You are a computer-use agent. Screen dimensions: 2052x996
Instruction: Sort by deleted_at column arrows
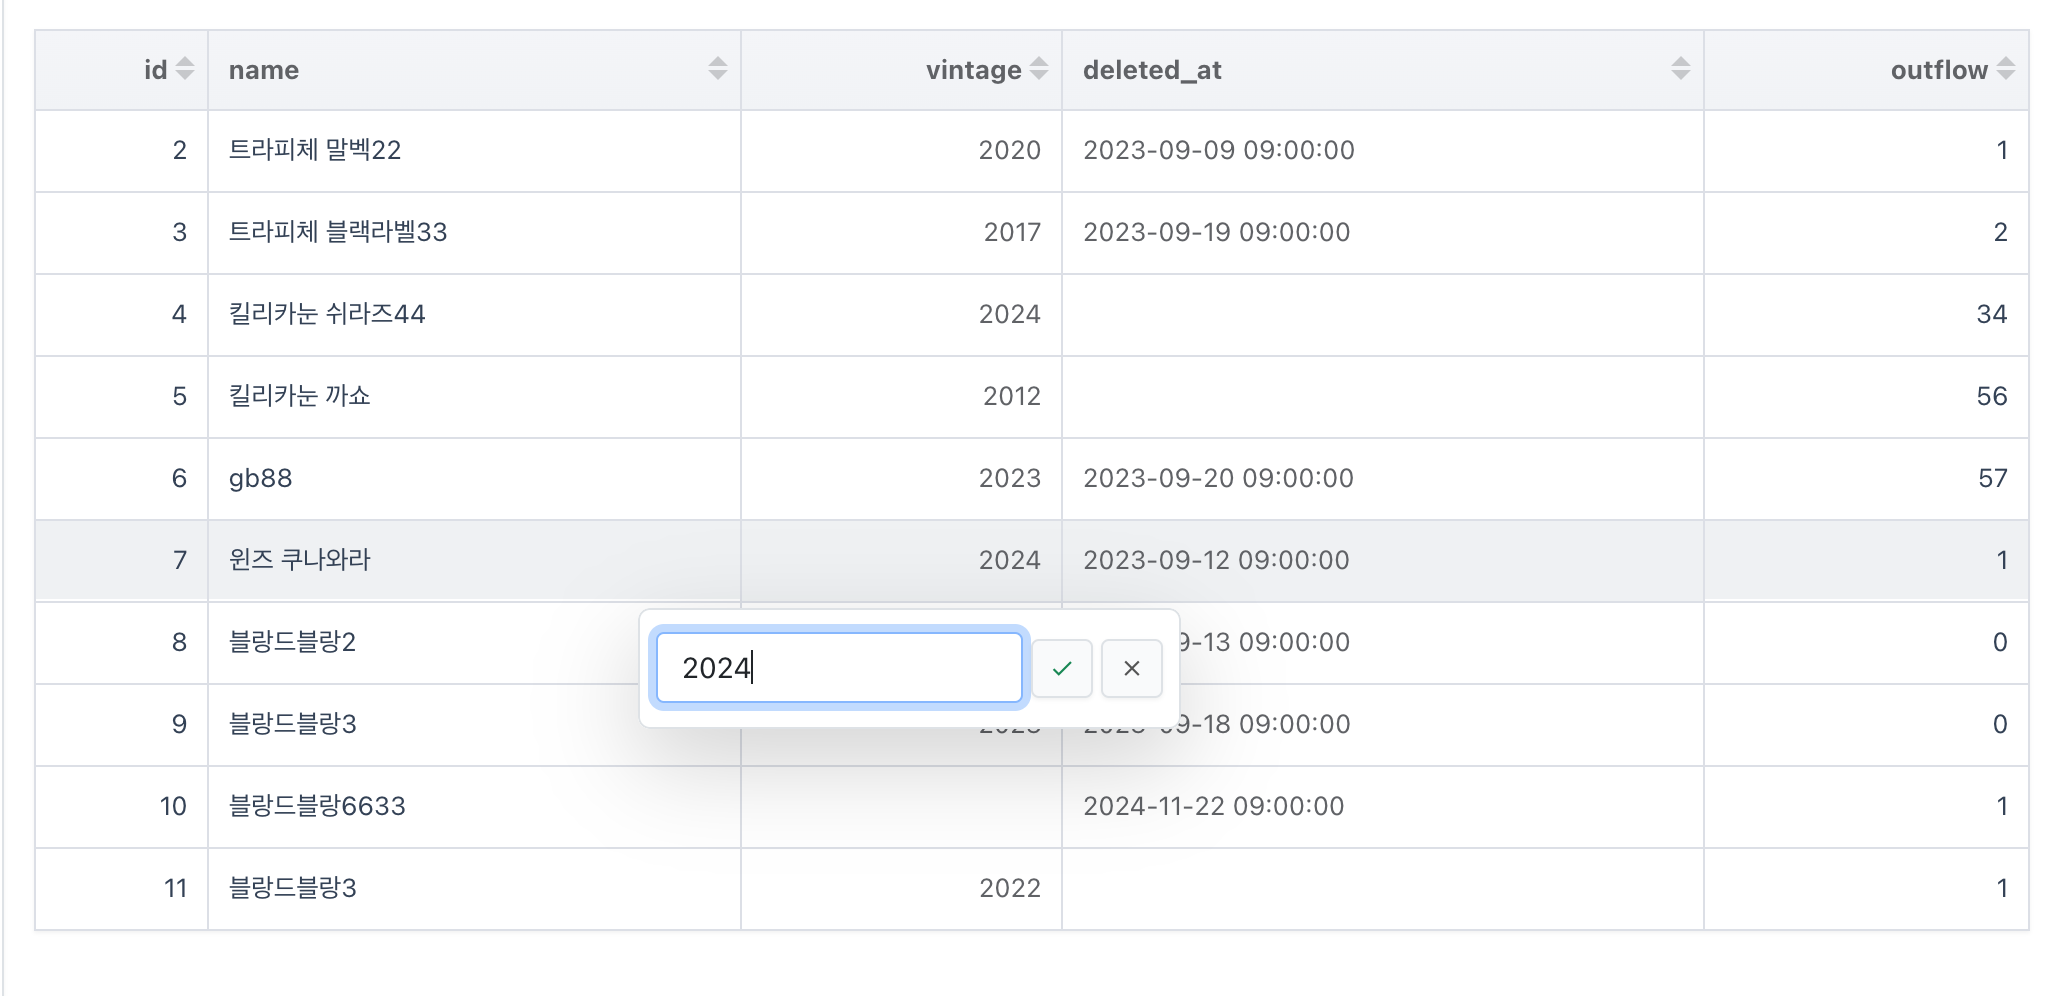point(1681,69)
